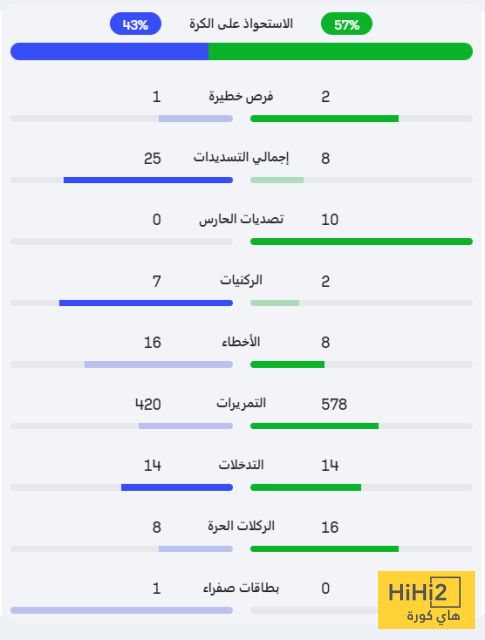Click the blue الركنيات corners bar
Viewport: 485px width, 640px height.
point(146,303)
